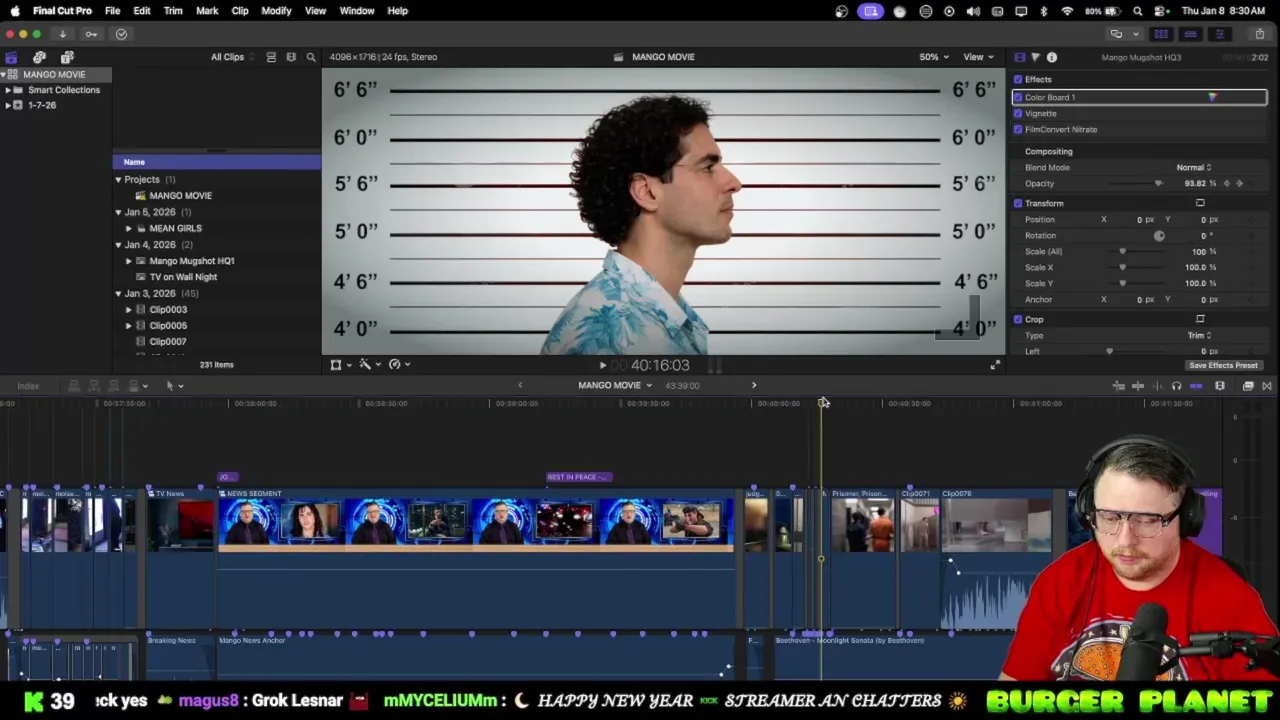Open the Crop Type Trim dropdown
The height and width of the screenshot is (720, 1280).
click(1199, 335)
